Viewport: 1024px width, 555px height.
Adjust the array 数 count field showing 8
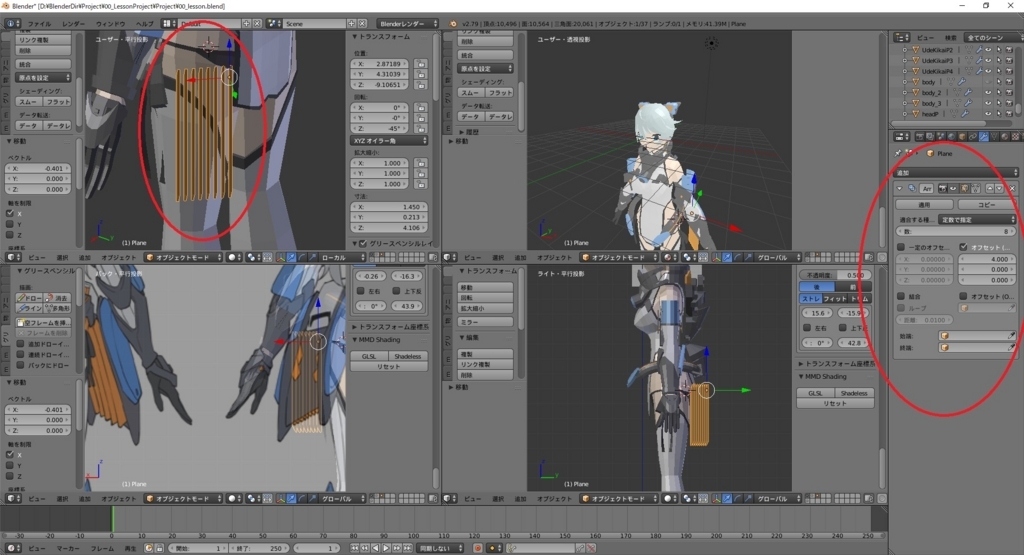(x=956, y=231)
